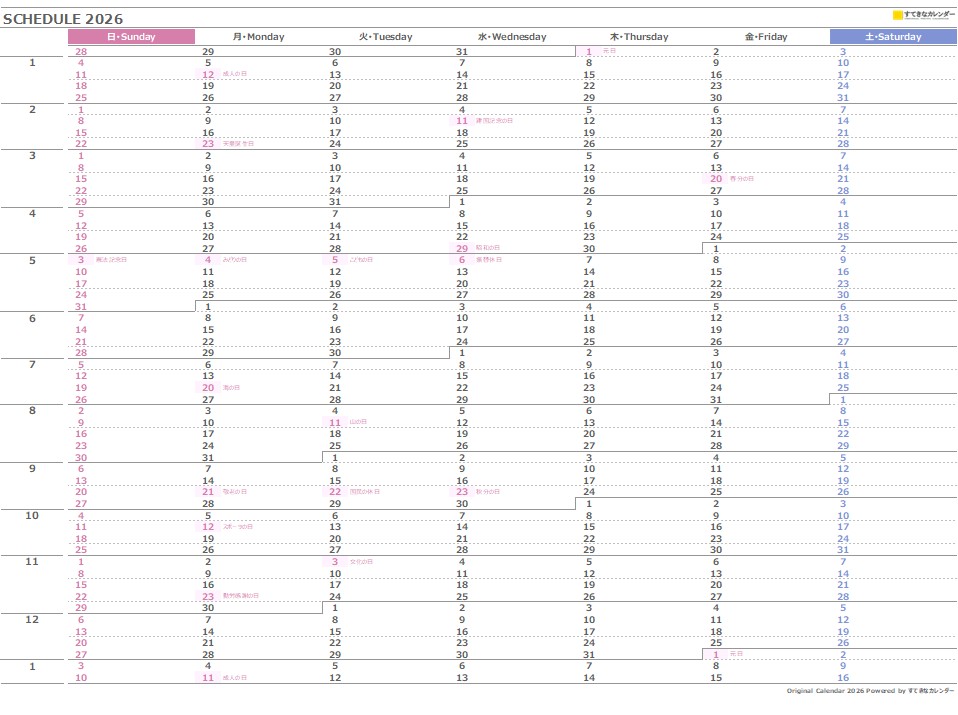Click the Monday column header
The height and width of the screenshot is (715, 958).
[x=258, y=37]
